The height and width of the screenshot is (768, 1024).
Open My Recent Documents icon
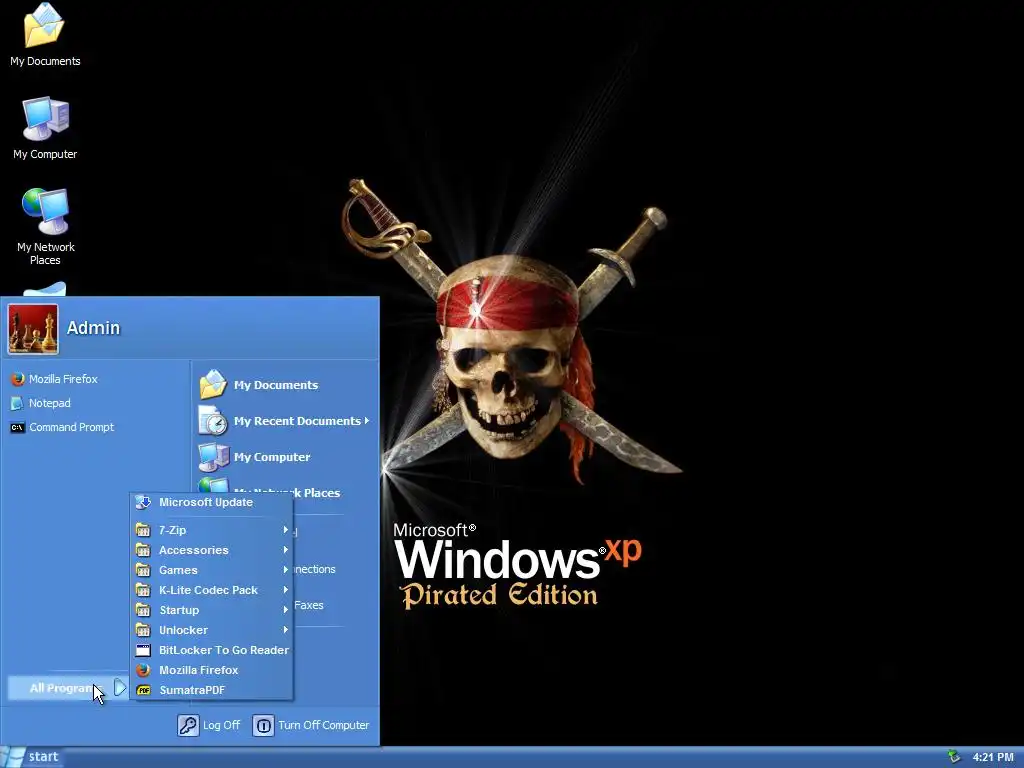coord(213,421)
